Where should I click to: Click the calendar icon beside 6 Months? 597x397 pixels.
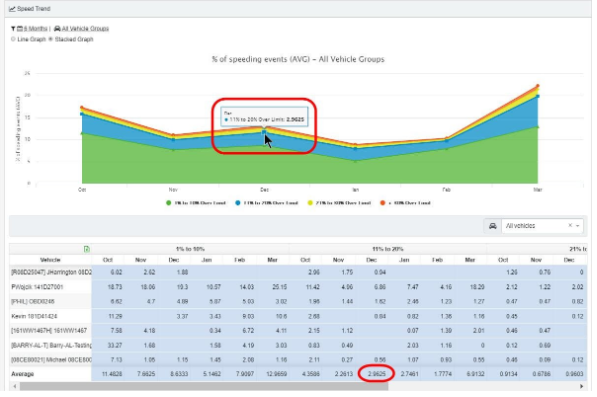pos(20,29)
